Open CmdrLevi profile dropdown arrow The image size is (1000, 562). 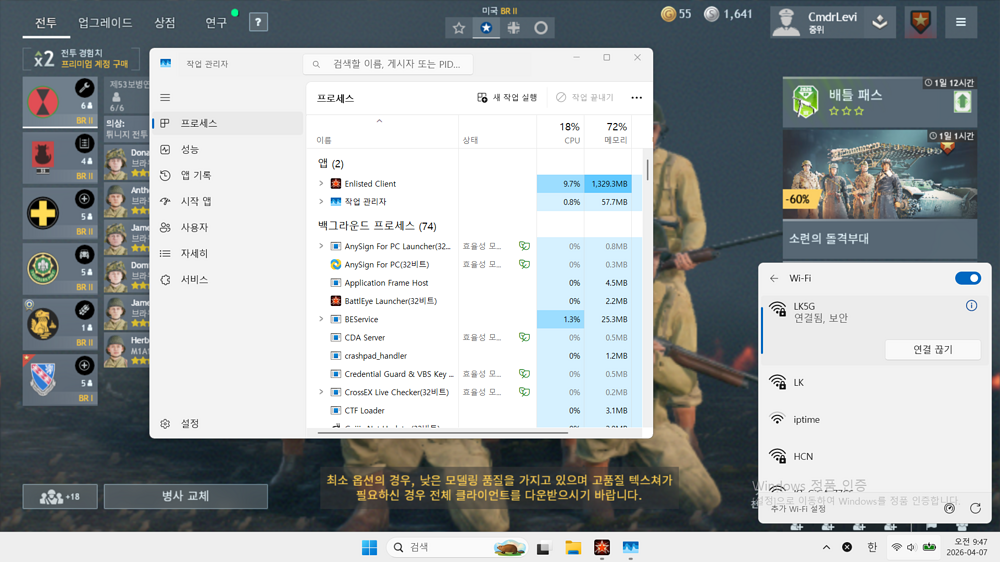[x=880, y=22]
